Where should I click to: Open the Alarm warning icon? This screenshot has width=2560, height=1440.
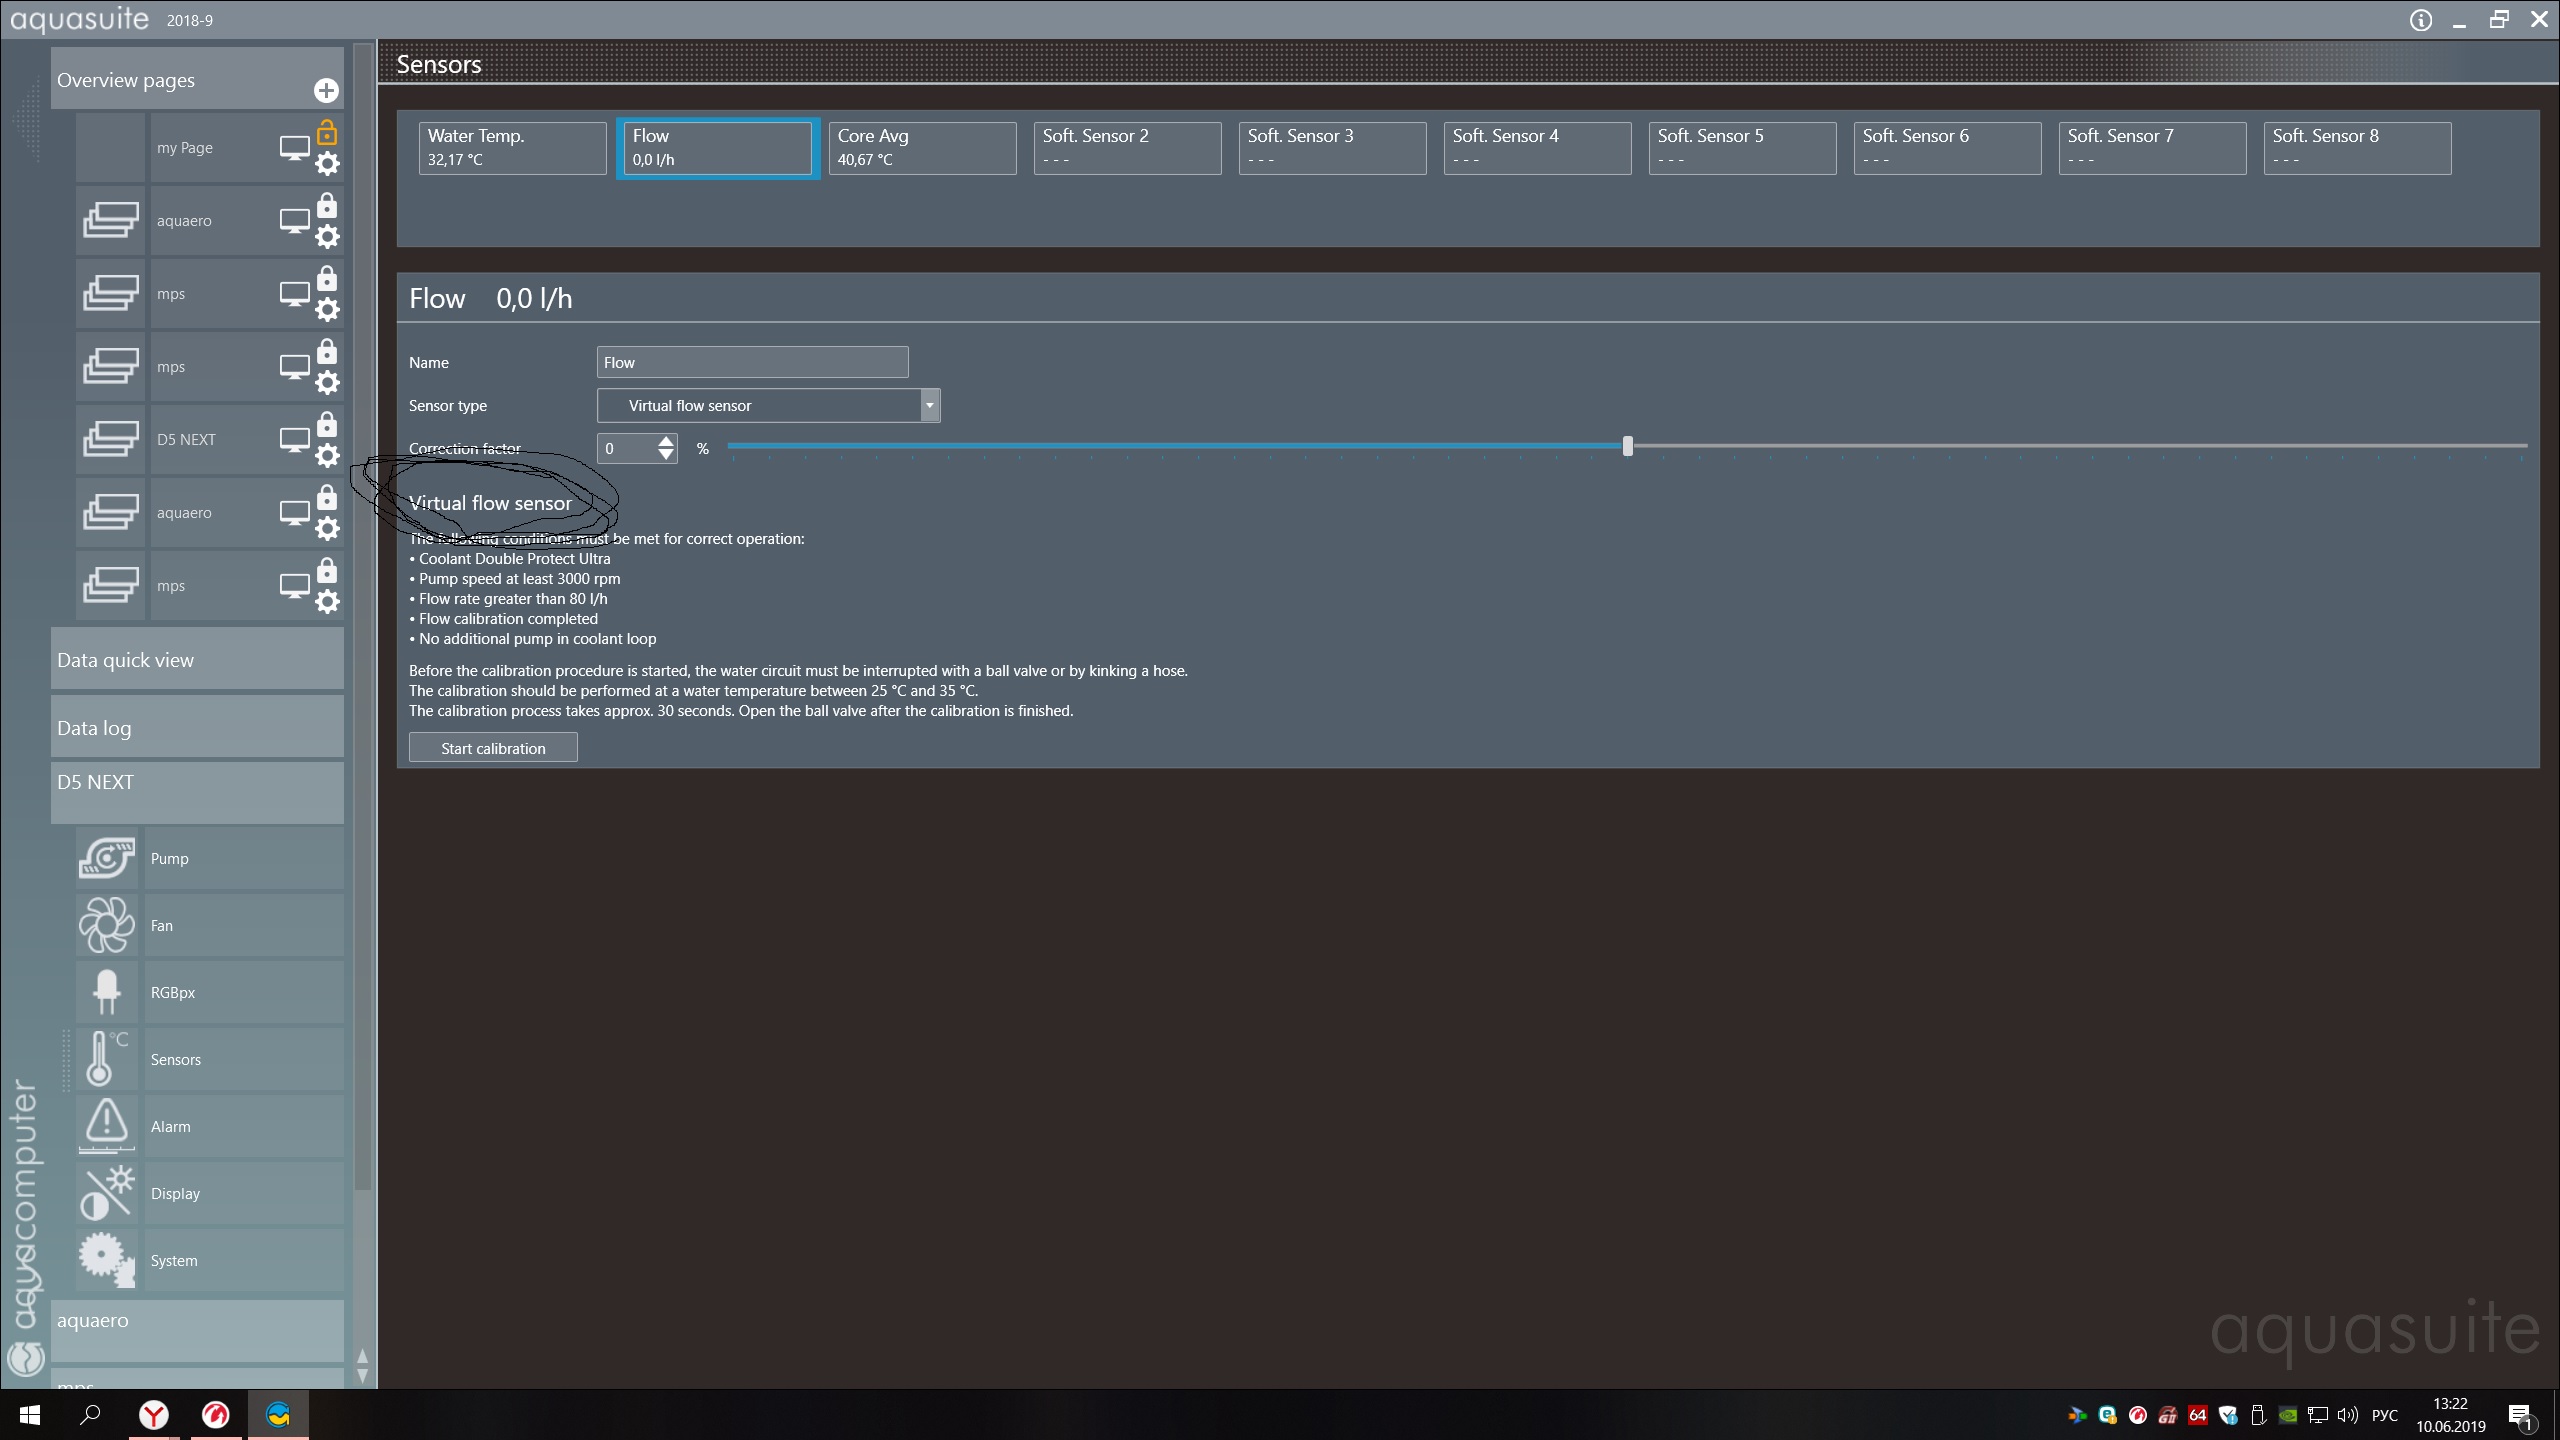(x=106, y=1125)
